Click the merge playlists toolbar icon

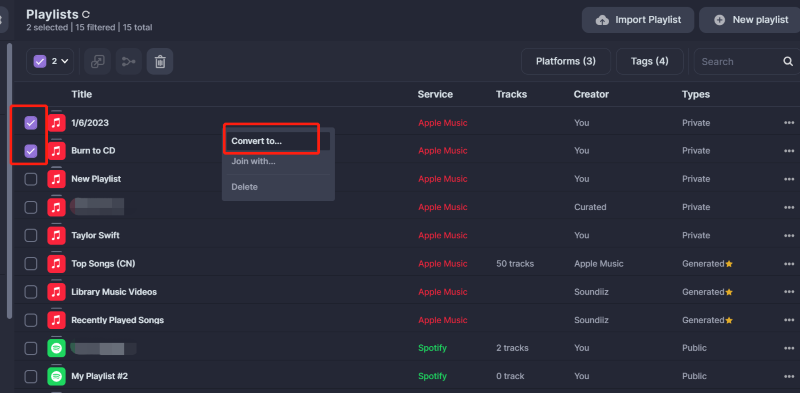(129, 62)
